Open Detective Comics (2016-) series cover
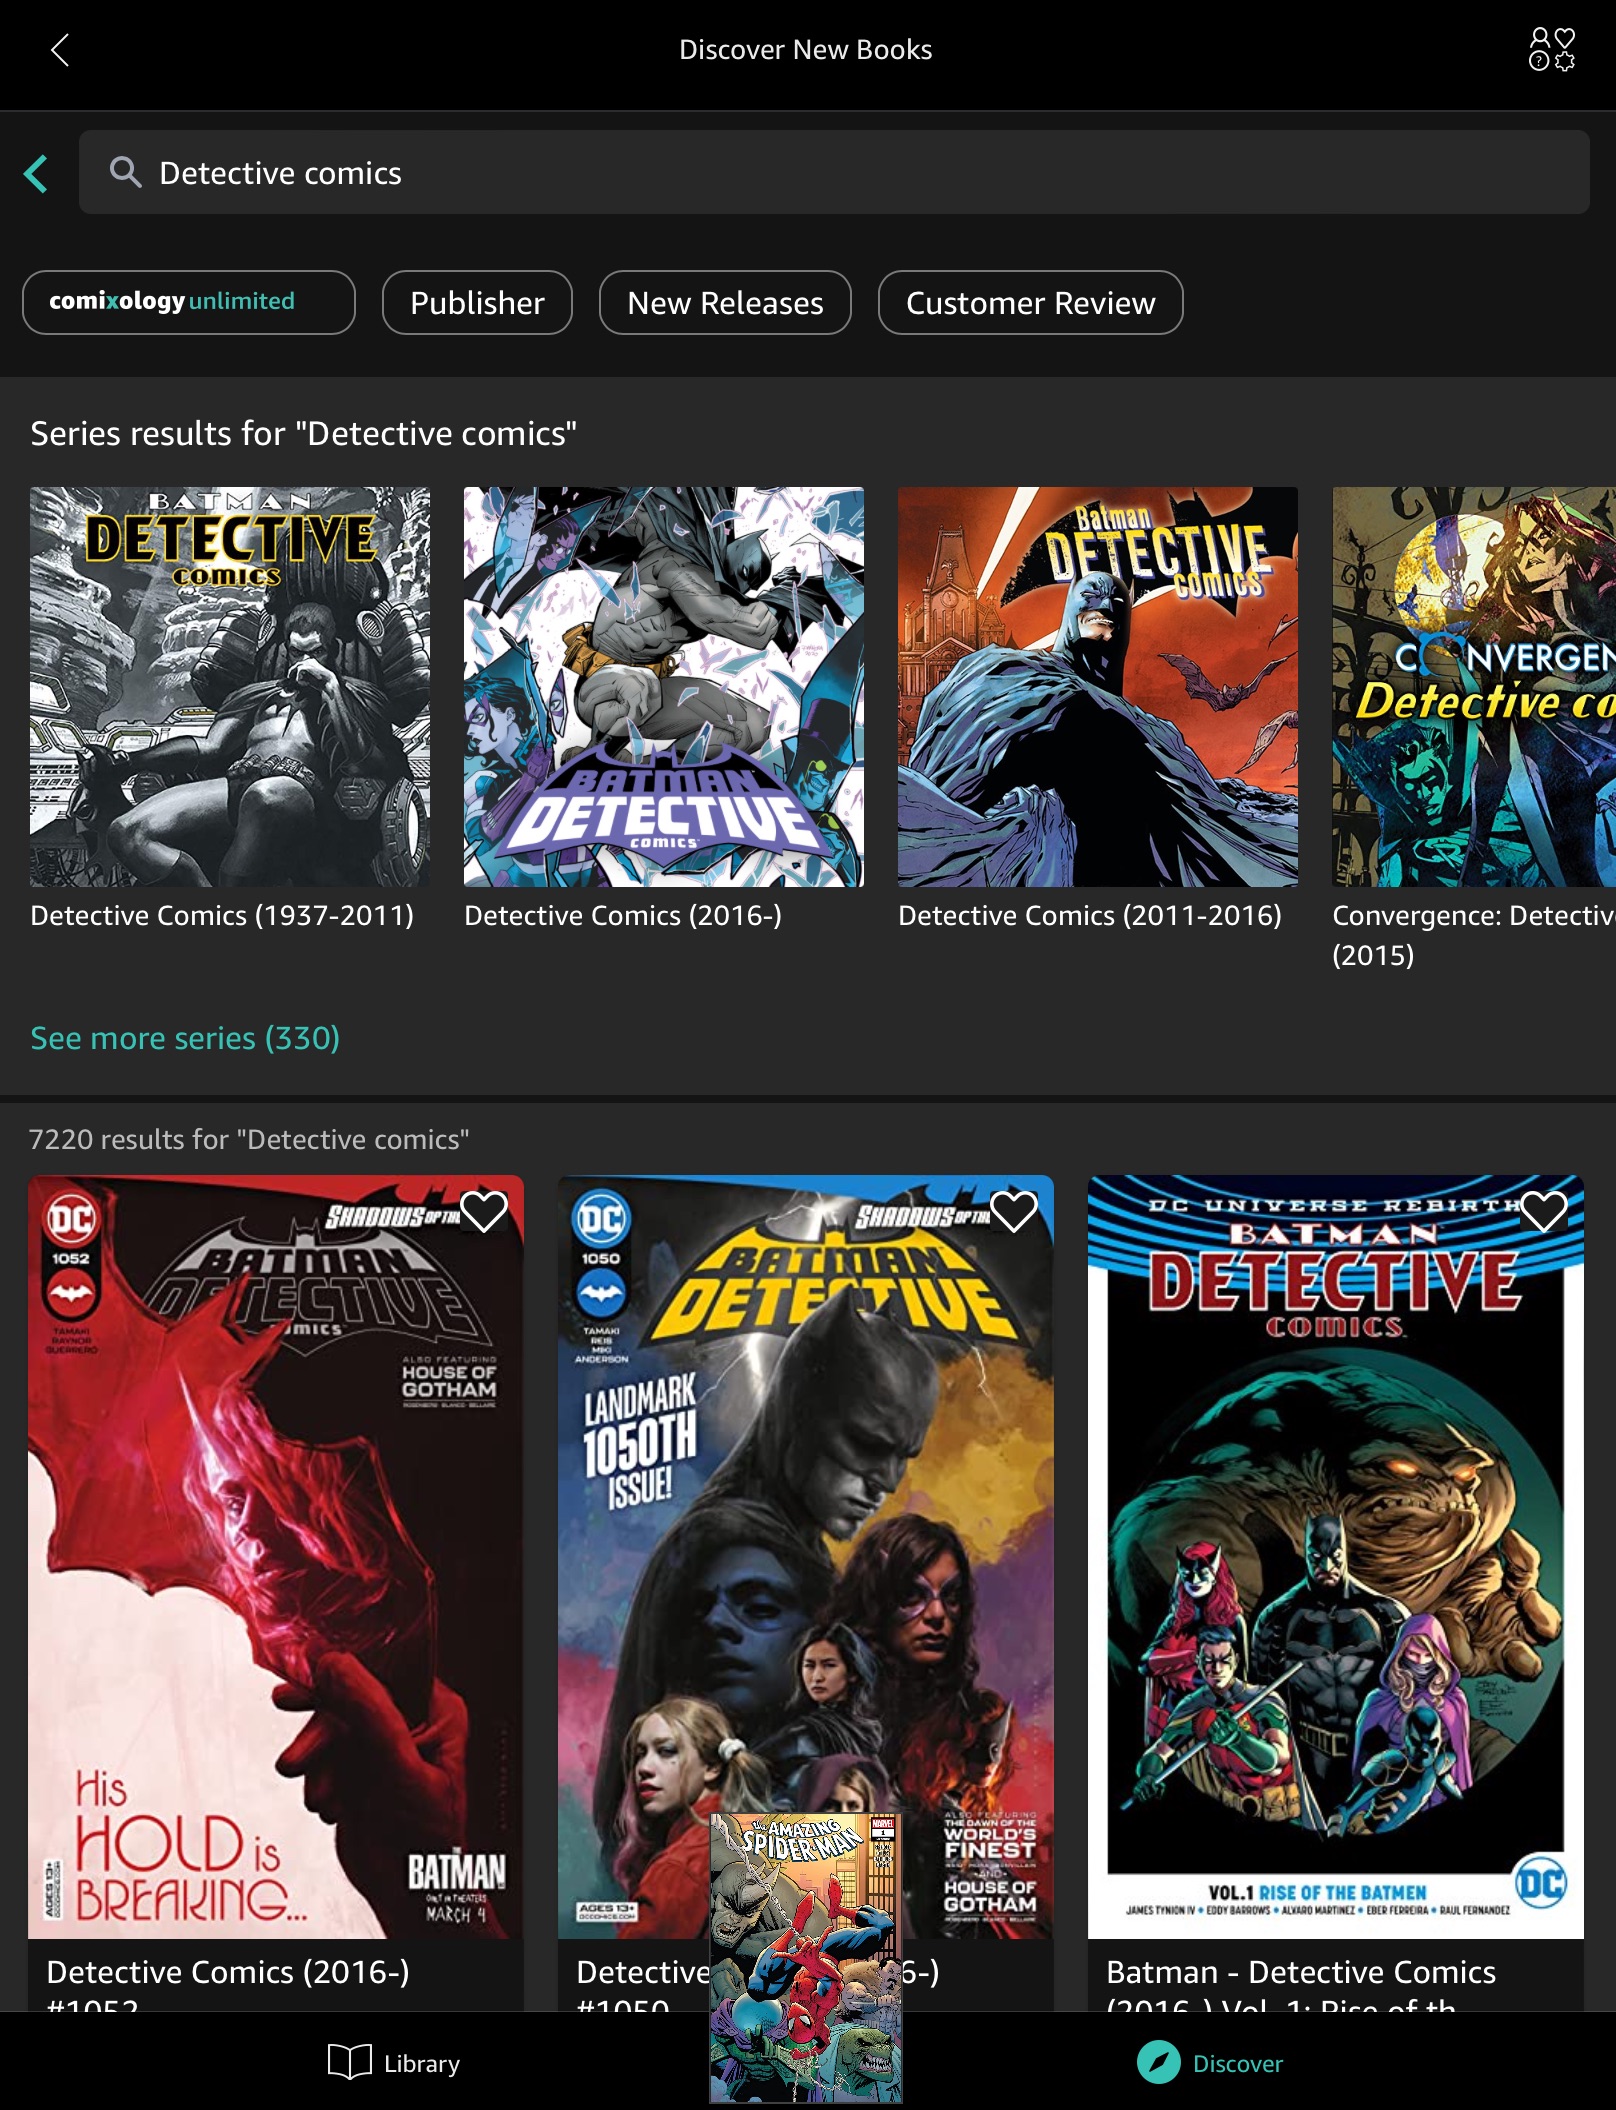The height and width of the screenshot is (2110, 1616). (664, 687)
